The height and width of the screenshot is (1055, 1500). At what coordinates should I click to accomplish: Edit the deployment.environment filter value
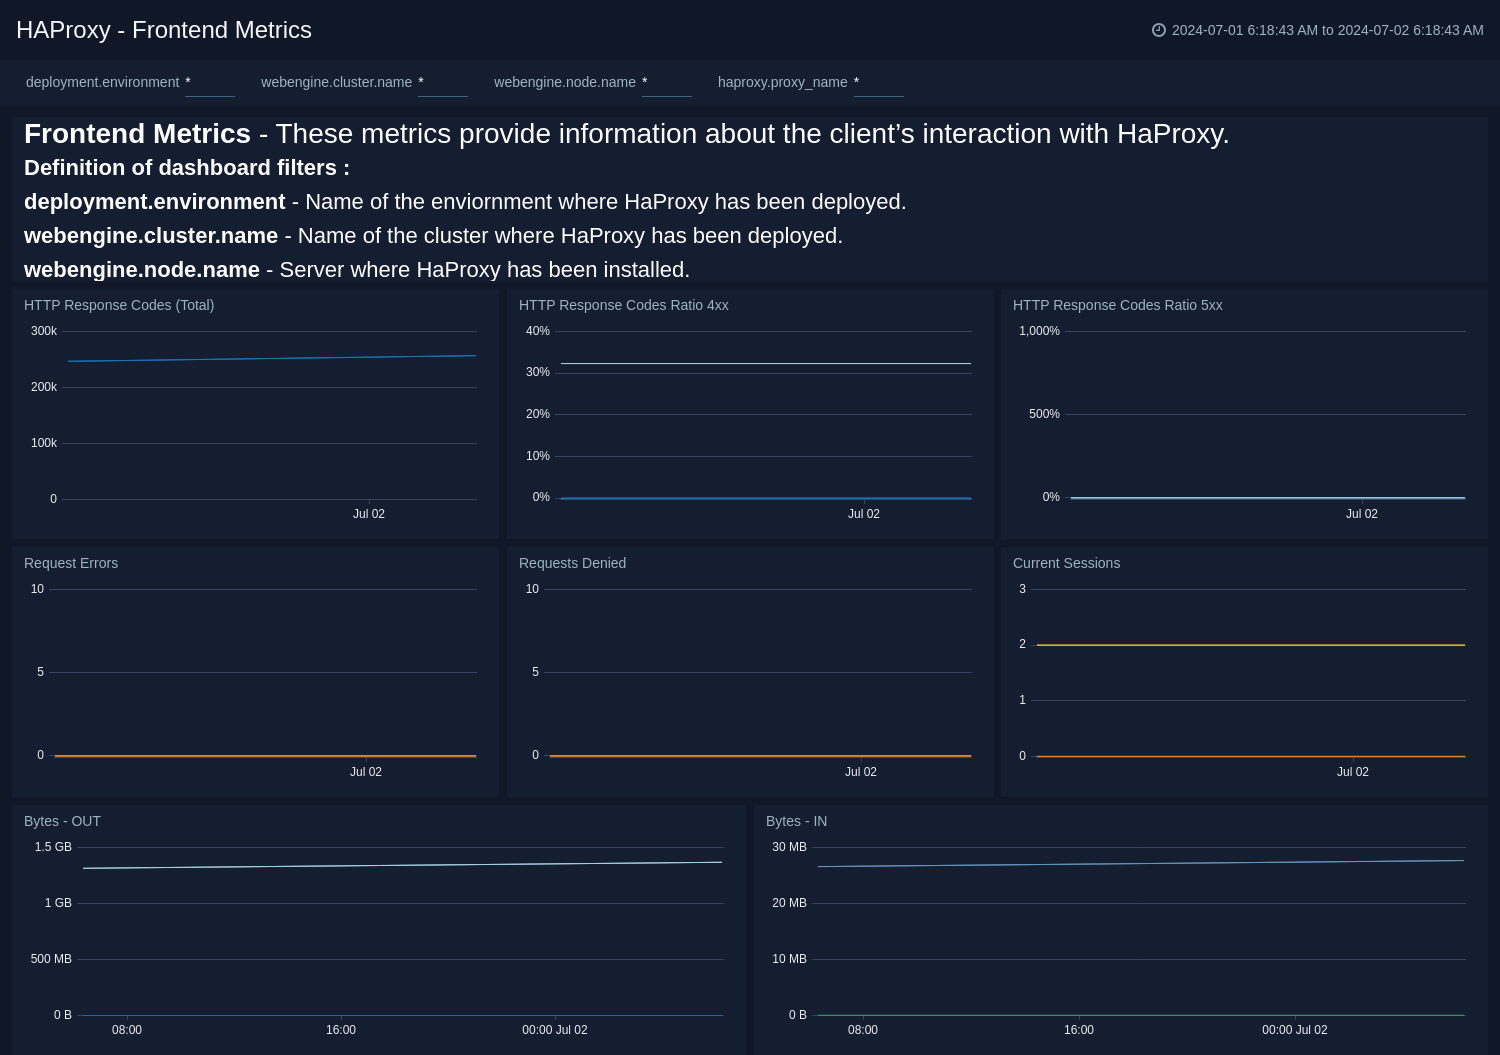210,83
